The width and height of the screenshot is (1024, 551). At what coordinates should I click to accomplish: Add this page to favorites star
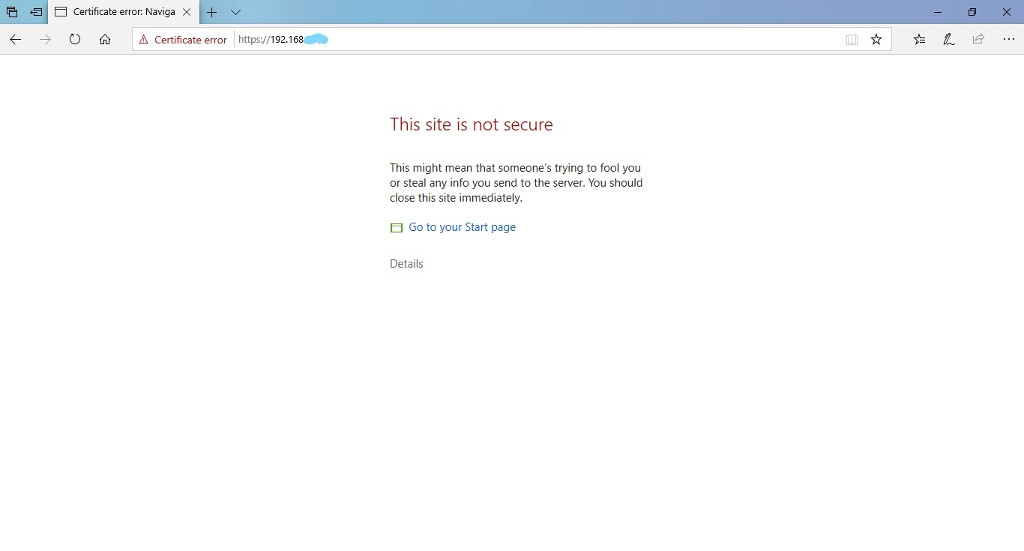tap(876, 39)
